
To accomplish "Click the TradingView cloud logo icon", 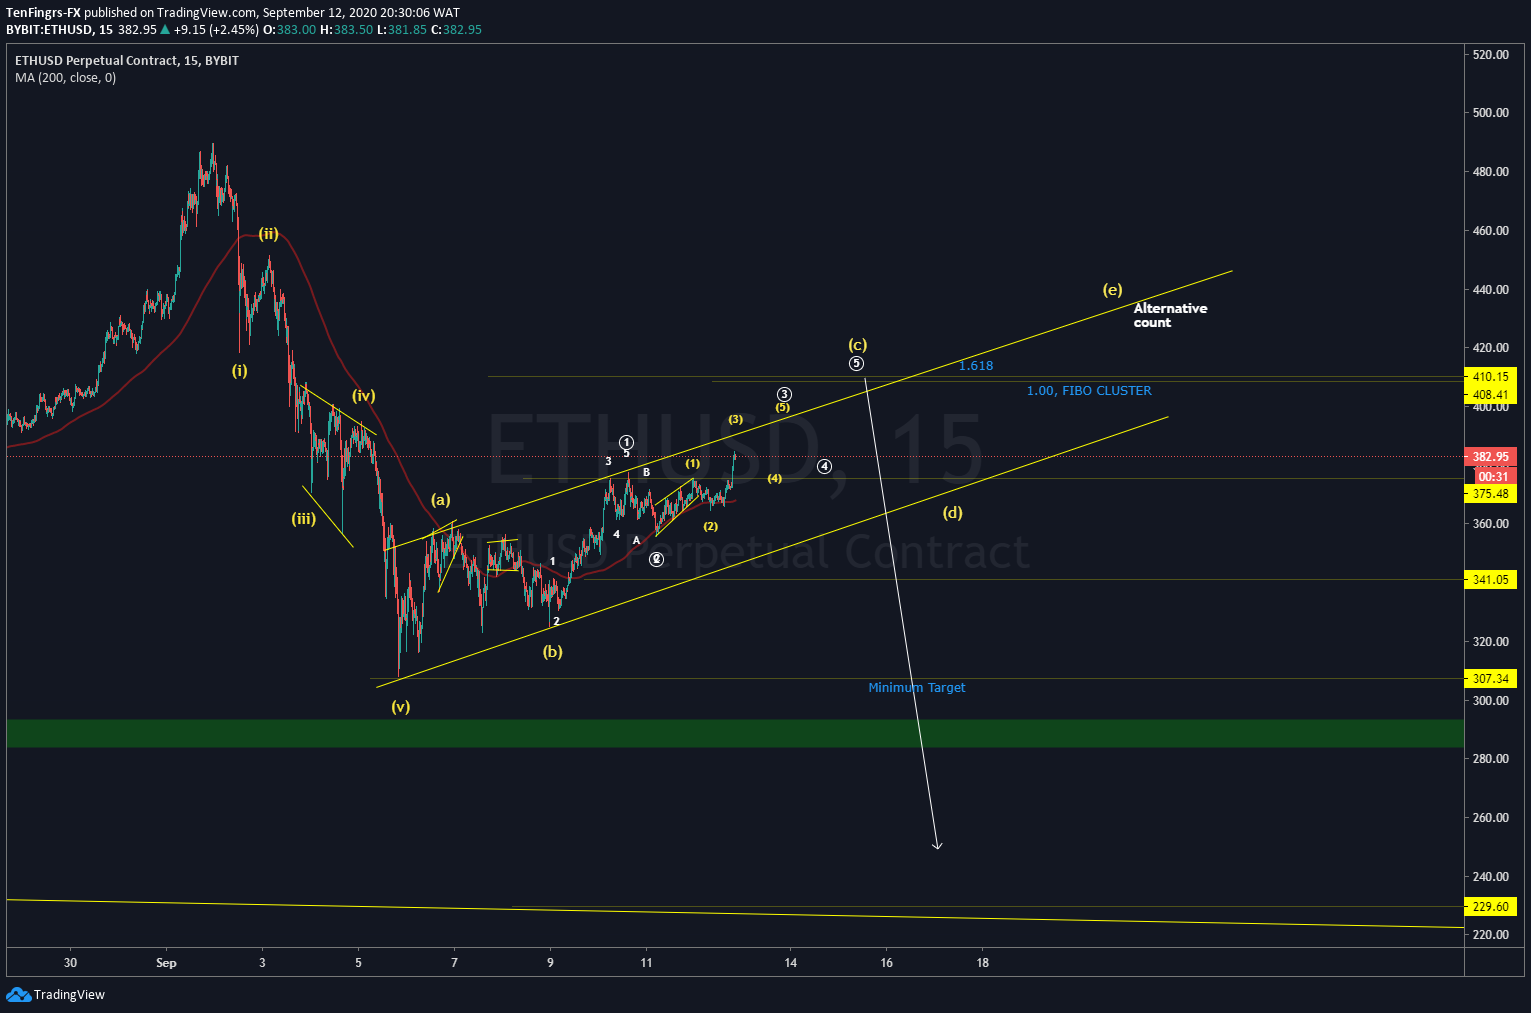I will pos(19,994).
